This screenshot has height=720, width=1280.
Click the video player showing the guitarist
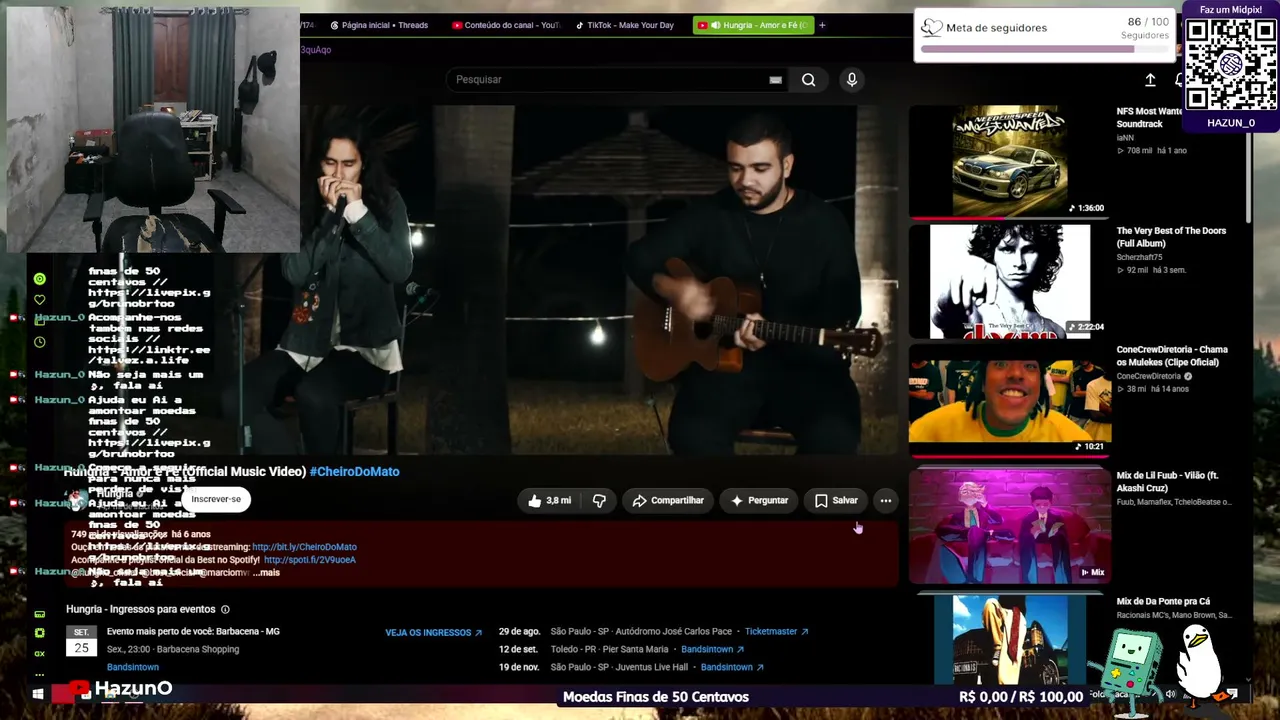click(x=600, y=280)
